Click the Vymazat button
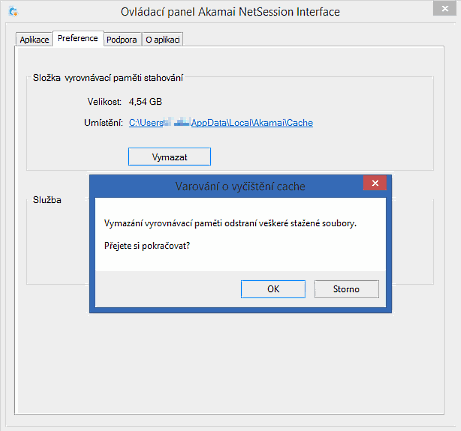This screenshot has width=461, height=431. click(169, 157)
